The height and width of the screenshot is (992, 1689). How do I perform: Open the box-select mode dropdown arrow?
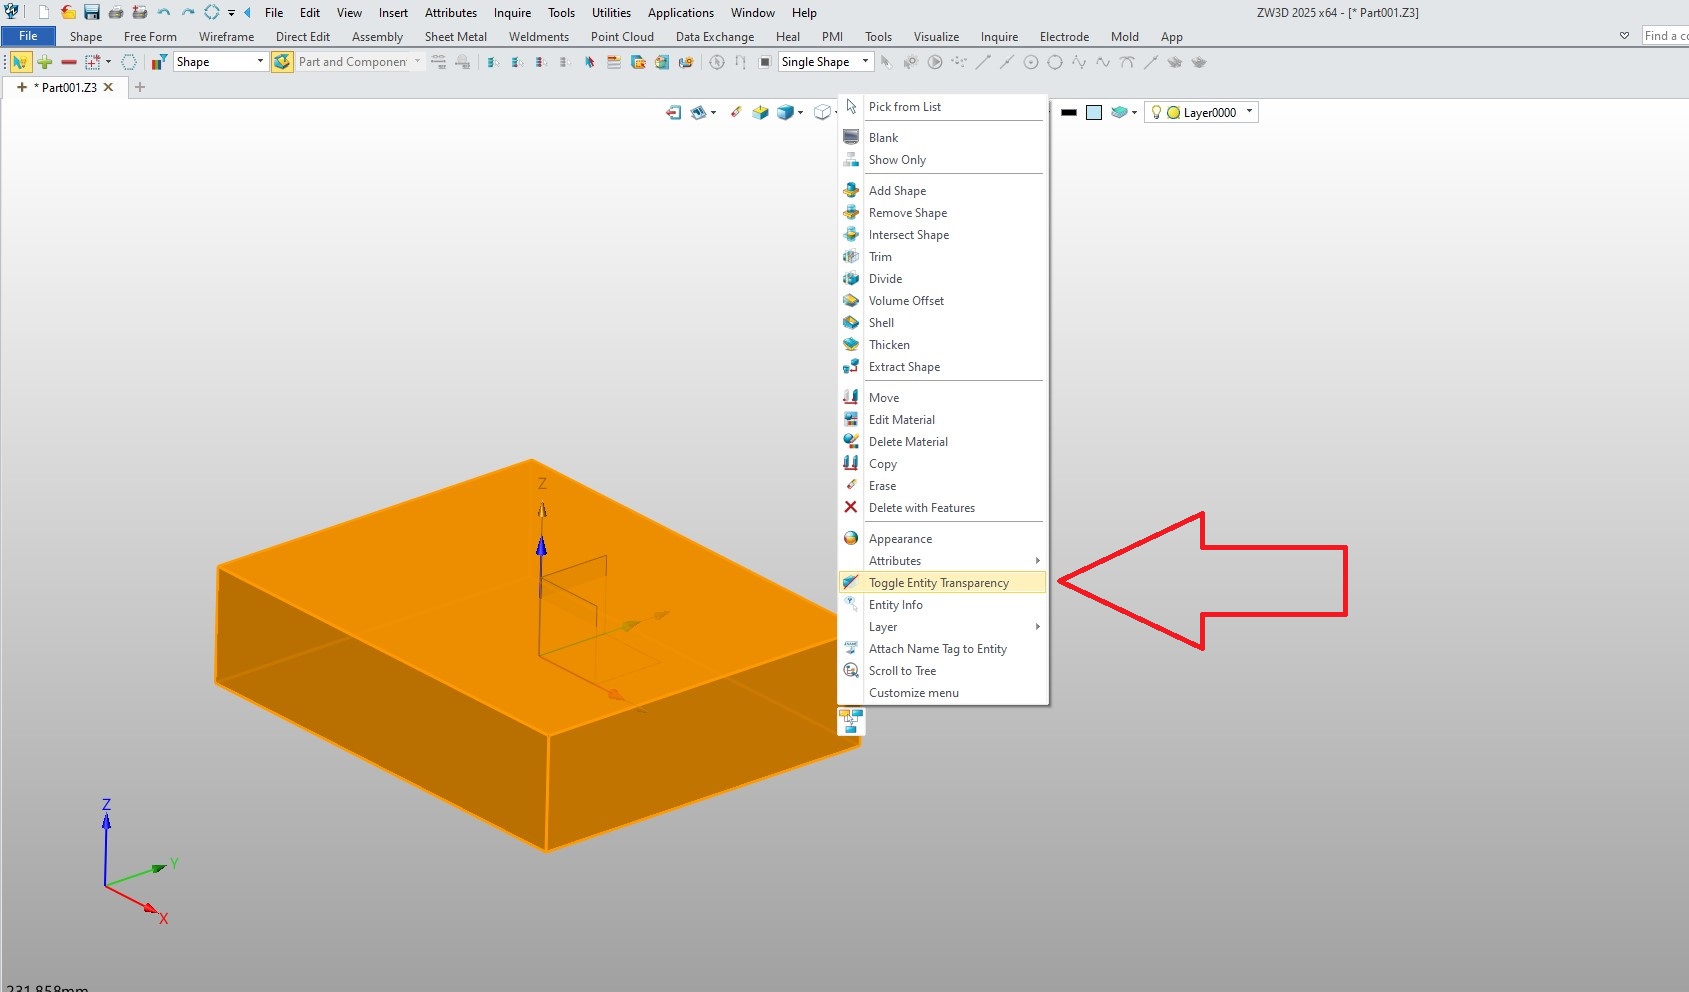pos(108,62)
